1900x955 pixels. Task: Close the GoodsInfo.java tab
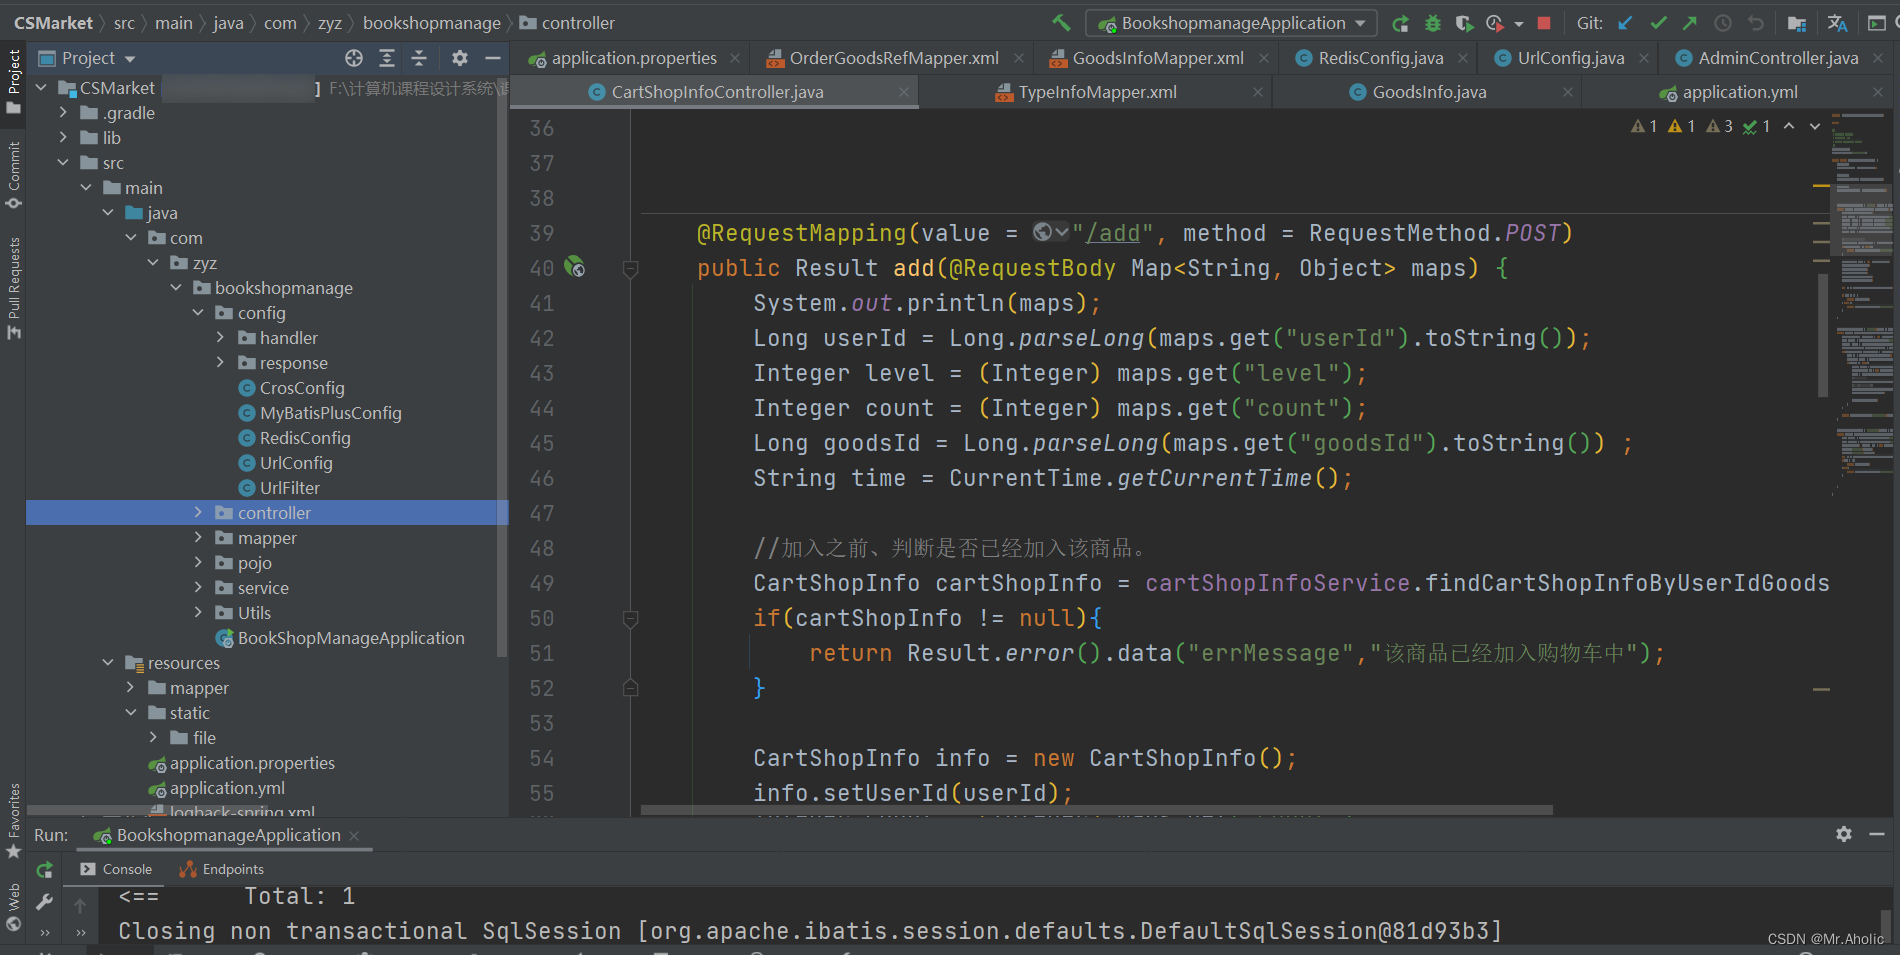point(1568,92)
